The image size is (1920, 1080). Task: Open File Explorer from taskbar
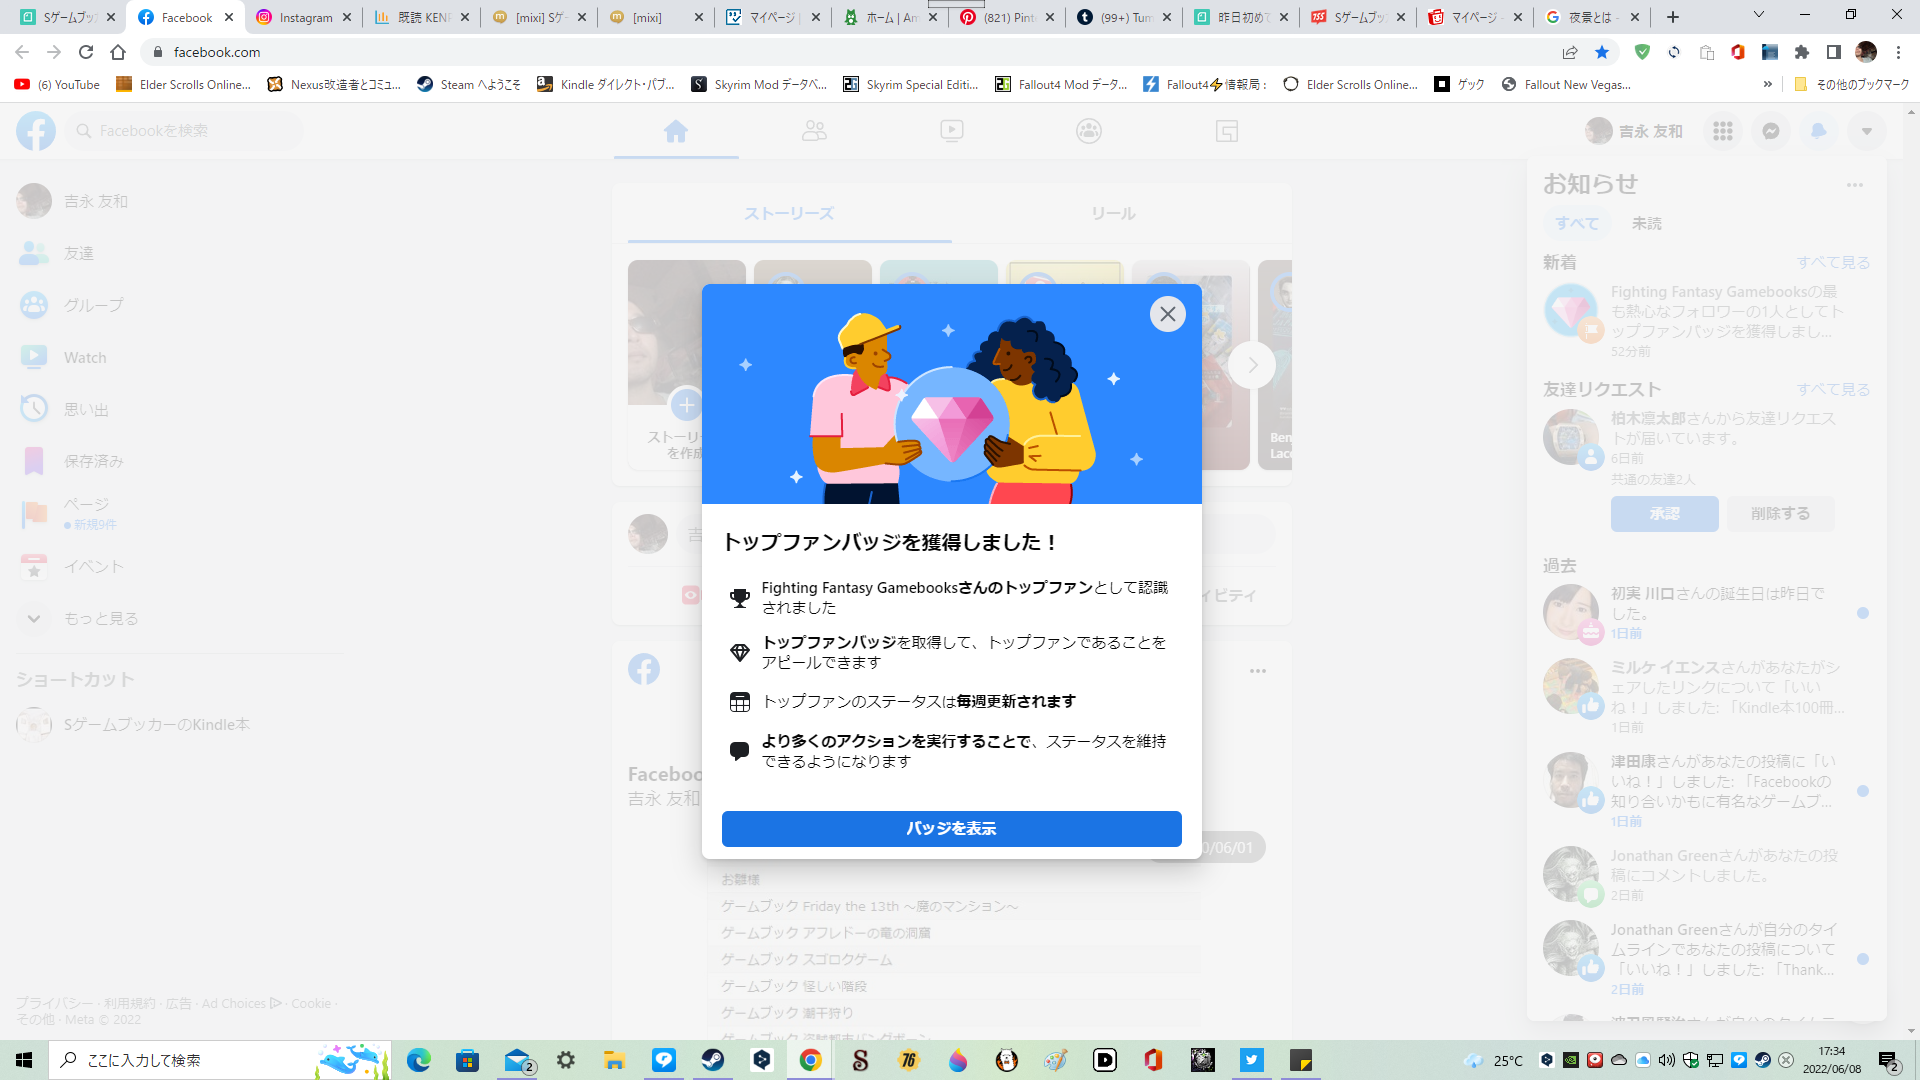pos(614,1060)
